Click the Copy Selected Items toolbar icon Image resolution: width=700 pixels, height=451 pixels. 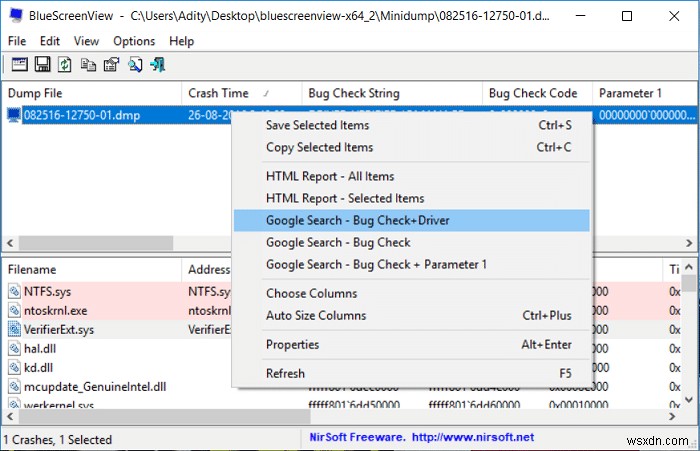(x=88, y=65)
